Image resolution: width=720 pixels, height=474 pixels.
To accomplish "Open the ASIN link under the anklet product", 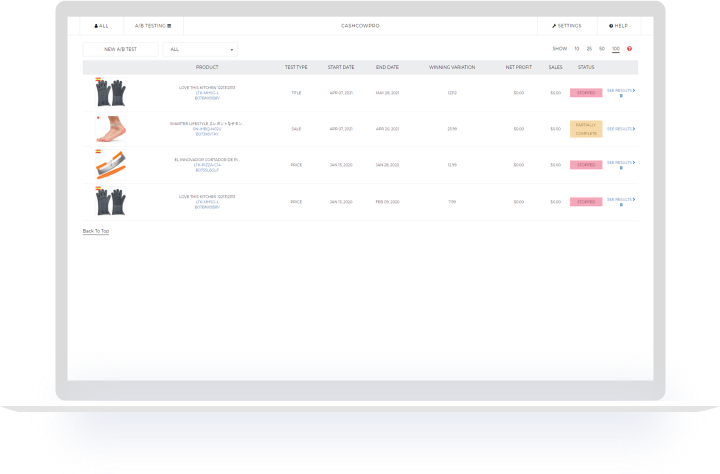I will pyautogui.click(x=207, y=134).
